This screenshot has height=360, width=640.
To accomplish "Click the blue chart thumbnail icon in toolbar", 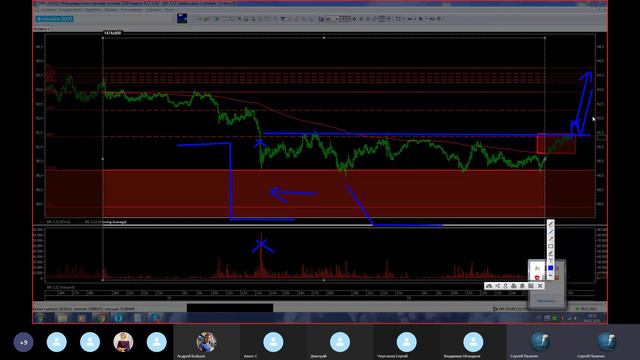I will pyautogui.click(x=182, y=18).
